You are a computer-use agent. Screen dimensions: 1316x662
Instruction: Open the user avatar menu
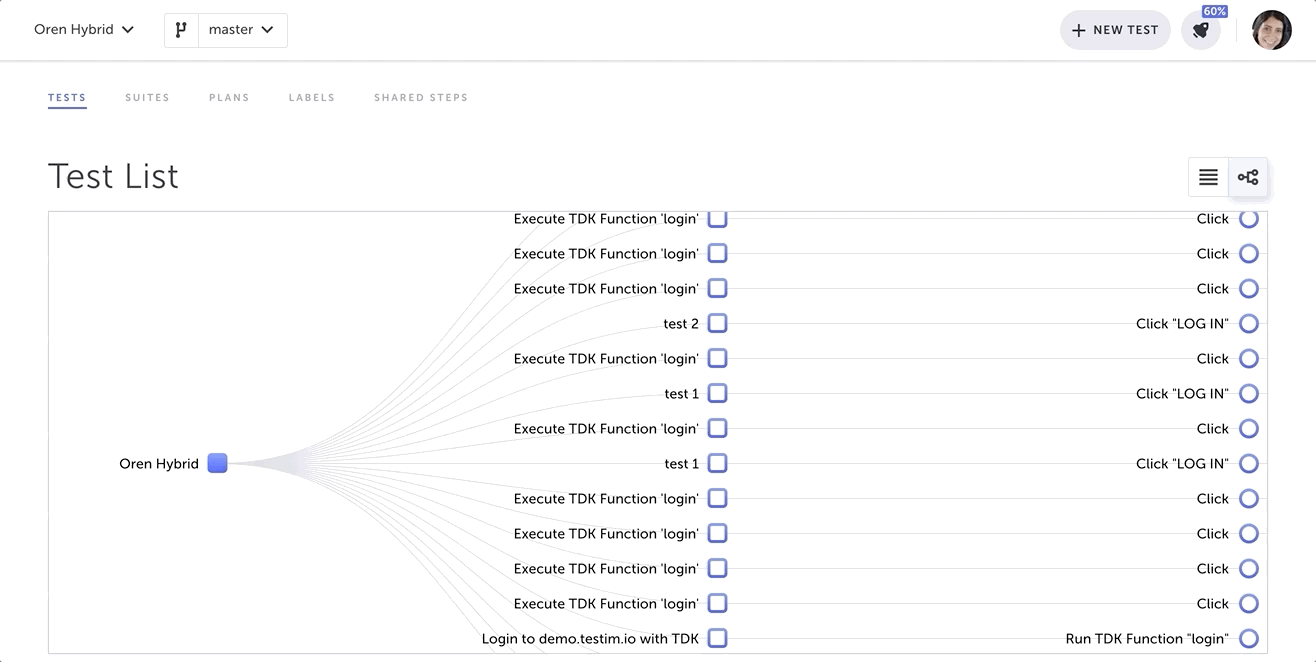pos(1272,30)
